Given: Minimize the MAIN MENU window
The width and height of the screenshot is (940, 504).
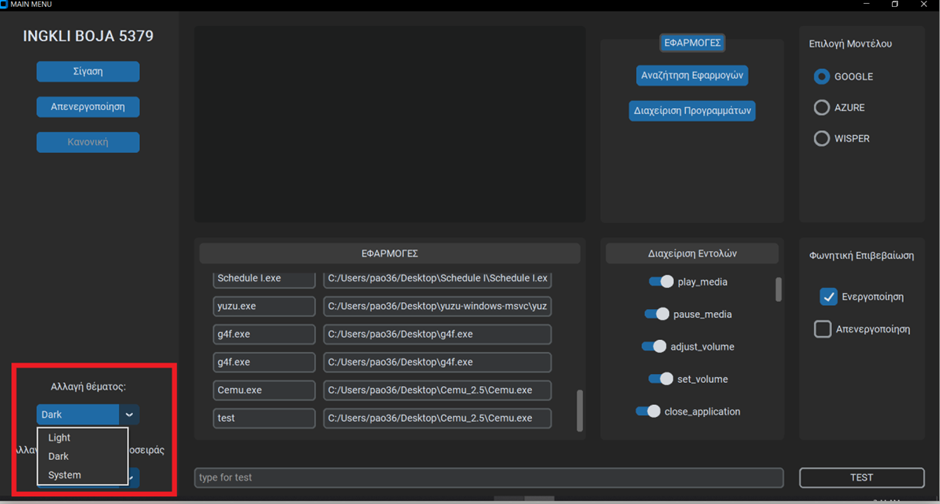Looking at the screenshot, I should (x=866, y=4).
